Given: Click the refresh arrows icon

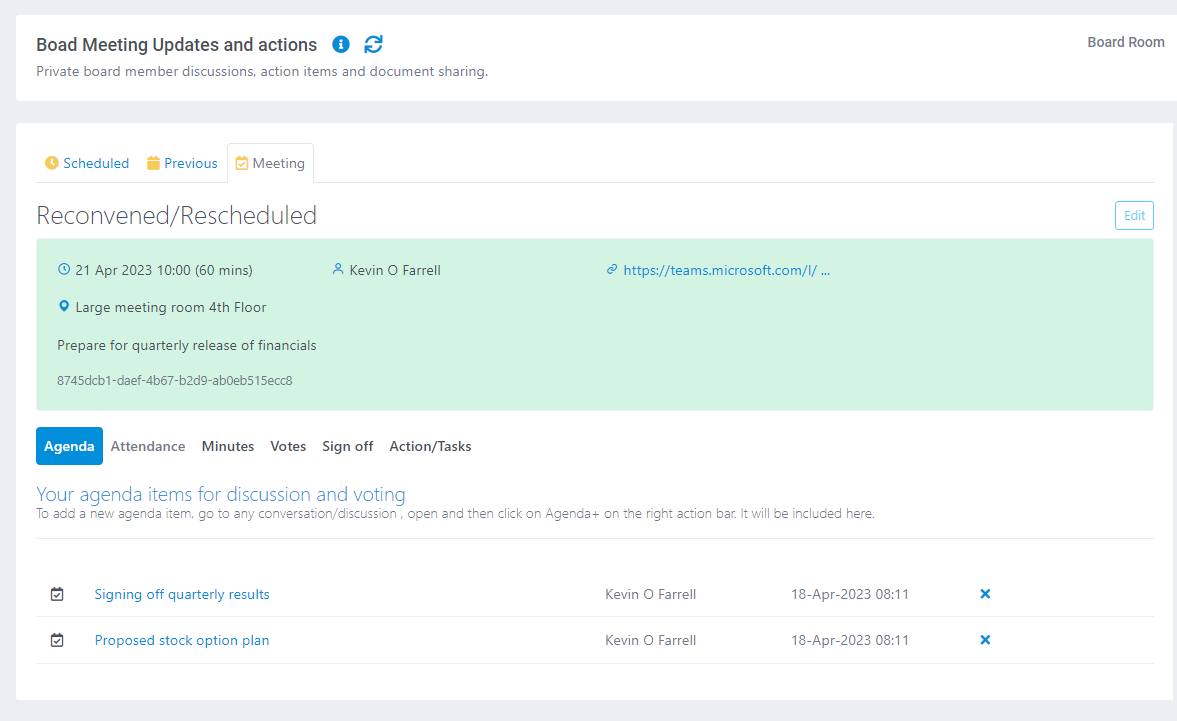Looking at the screenshot, I should [x=373, y=44].
